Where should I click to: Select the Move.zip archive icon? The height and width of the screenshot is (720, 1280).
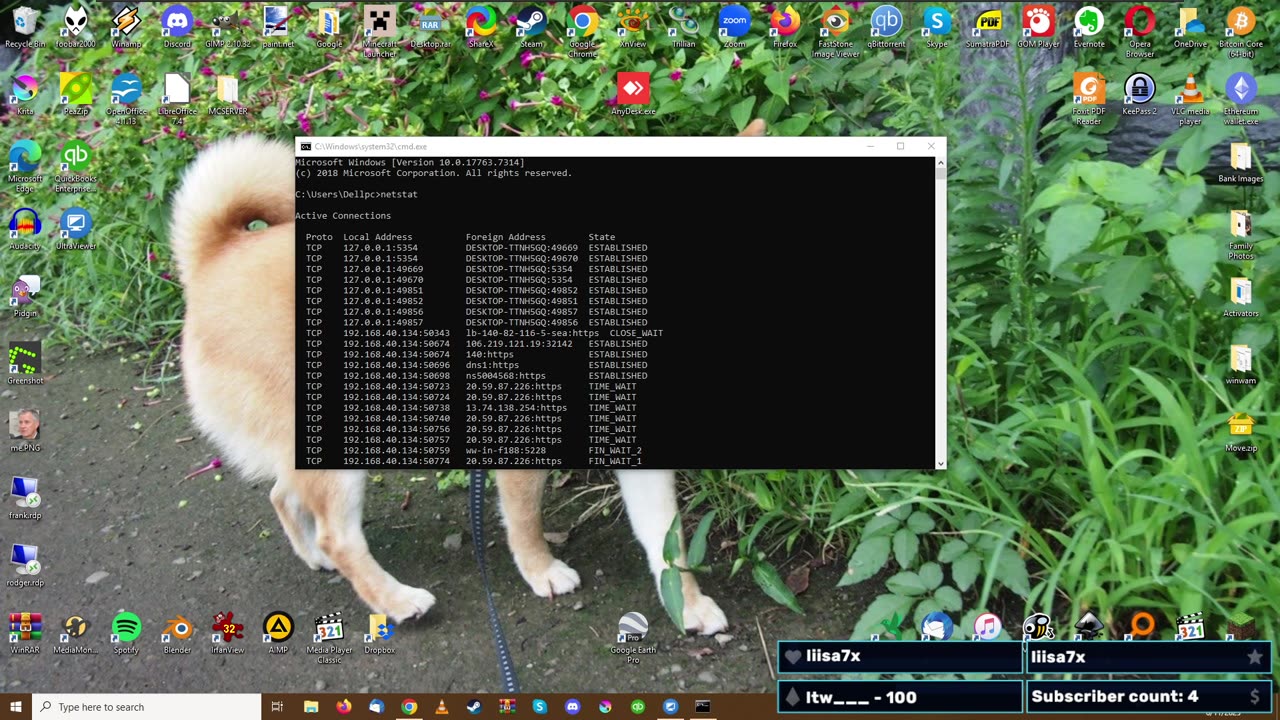tap(1241, 431)
